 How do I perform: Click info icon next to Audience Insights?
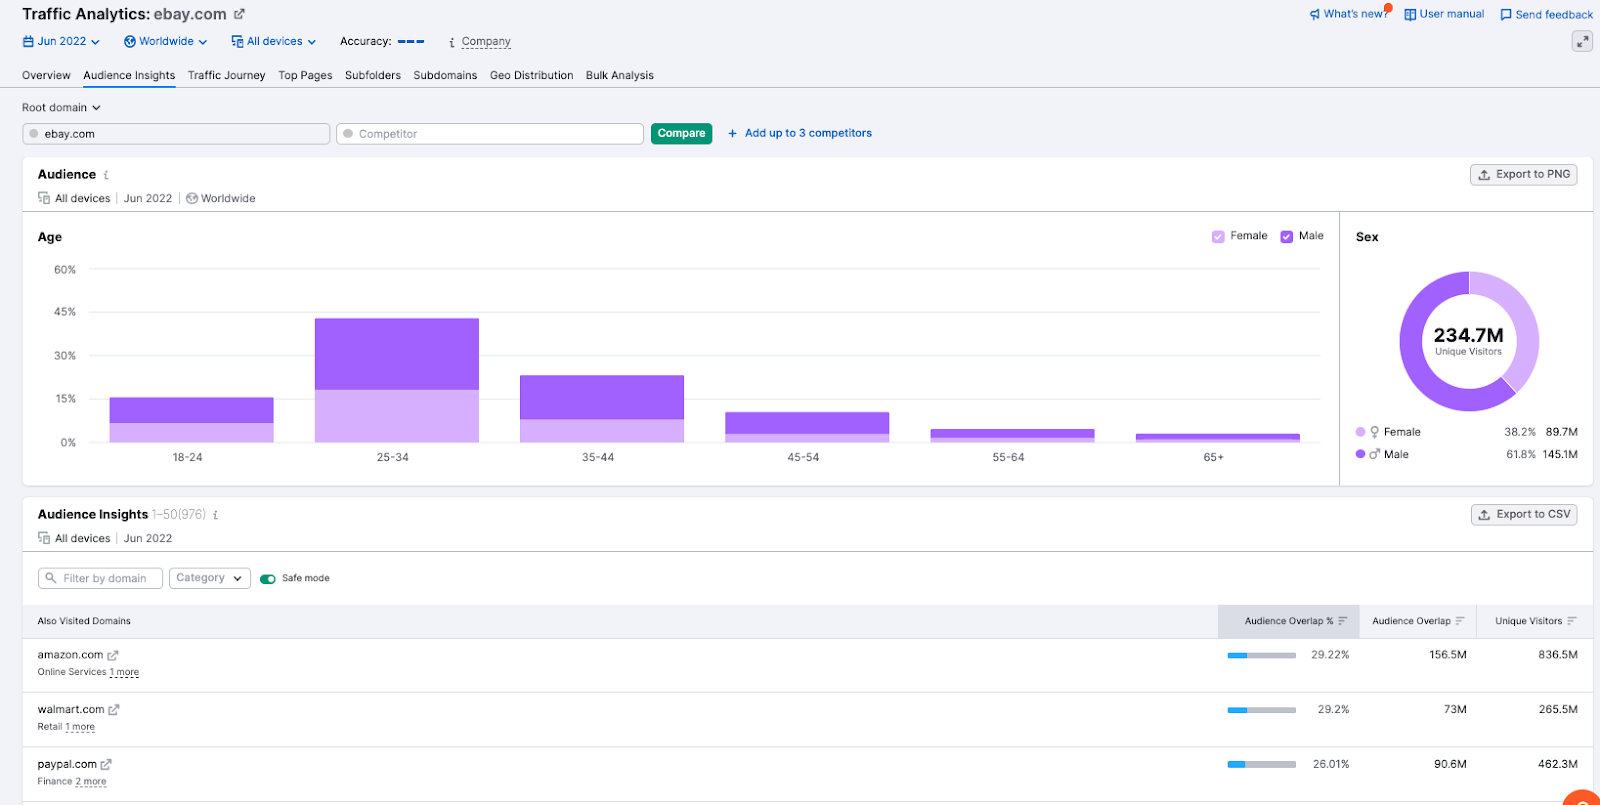click(215, 515)
